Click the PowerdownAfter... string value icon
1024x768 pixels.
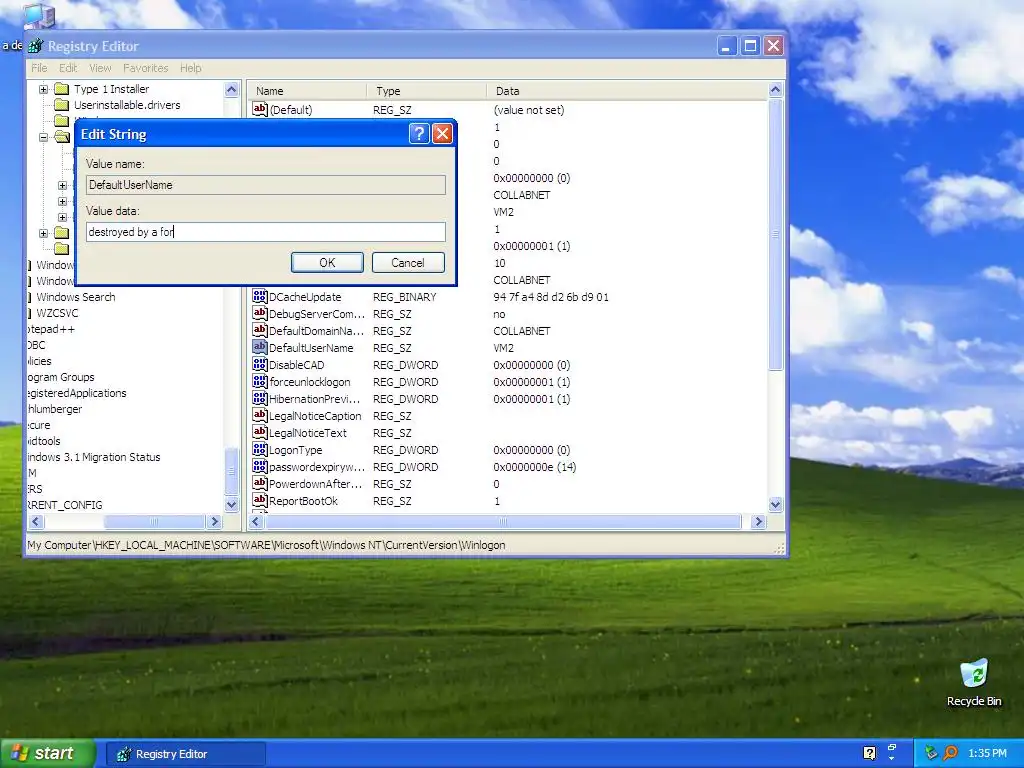coord(260,483)
